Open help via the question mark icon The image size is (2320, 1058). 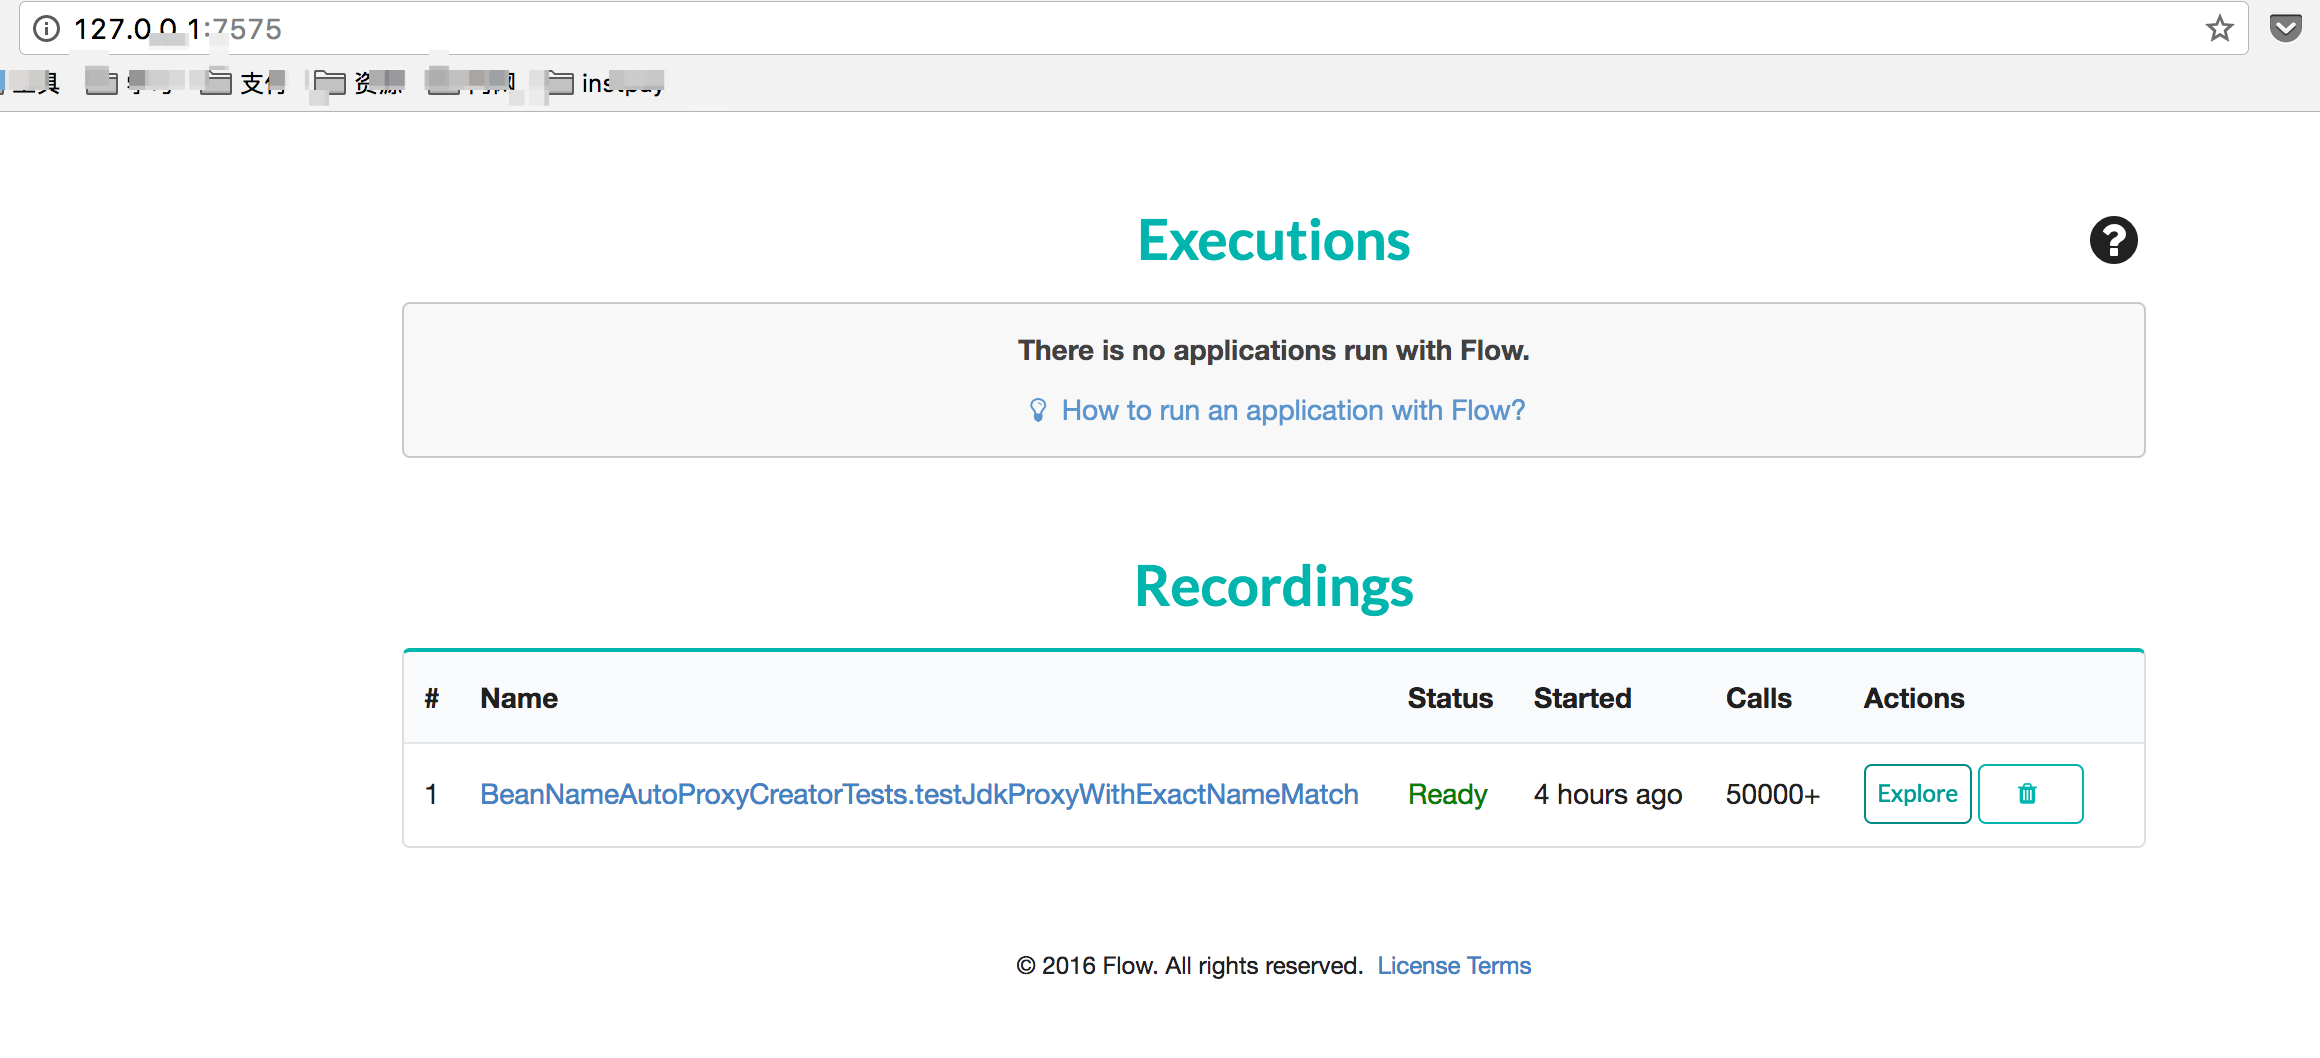[2113, 241]
